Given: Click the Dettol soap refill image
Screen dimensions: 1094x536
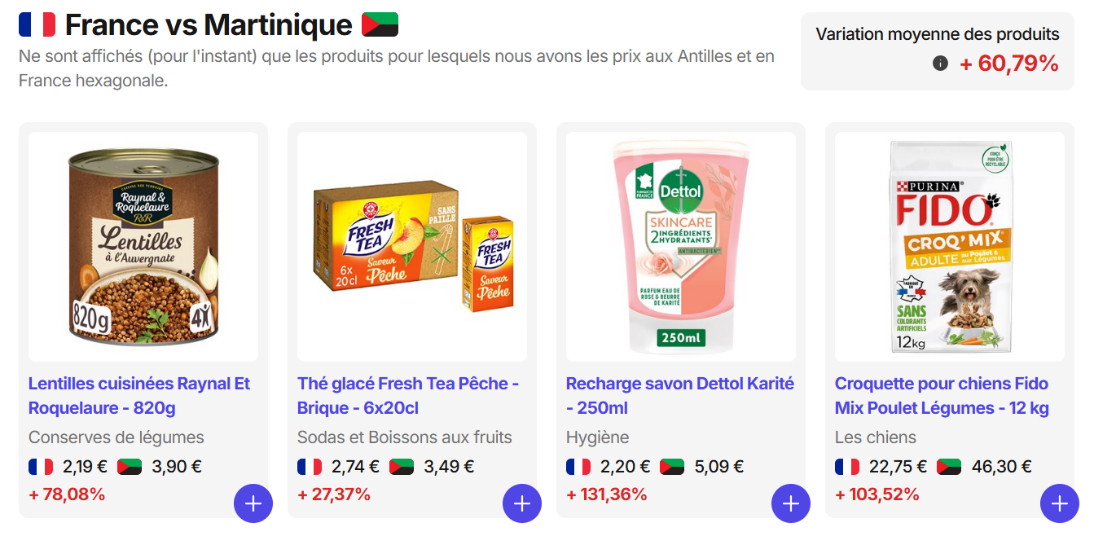Looking at the screenshot, I should 681,246.
